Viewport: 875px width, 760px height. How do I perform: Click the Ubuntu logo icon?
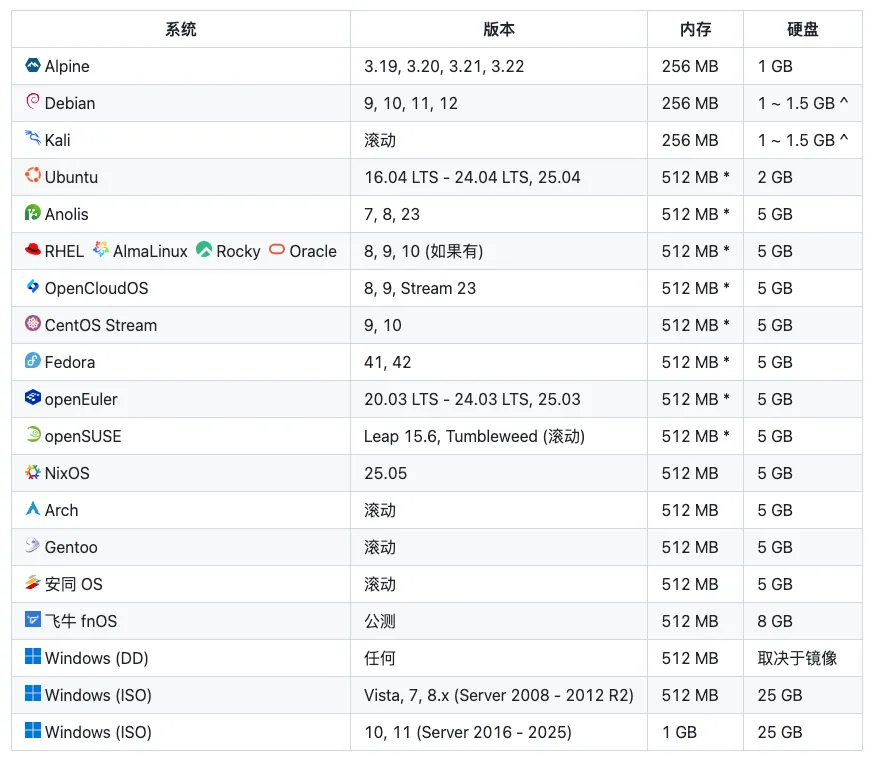click(33, 175)
